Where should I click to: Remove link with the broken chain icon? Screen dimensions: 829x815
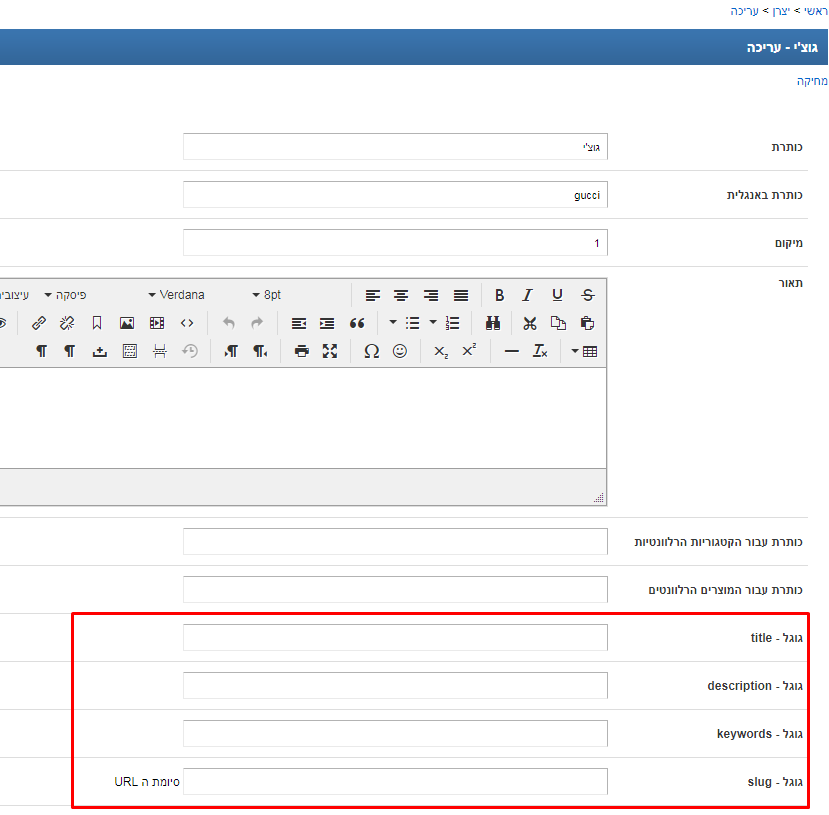67,323
